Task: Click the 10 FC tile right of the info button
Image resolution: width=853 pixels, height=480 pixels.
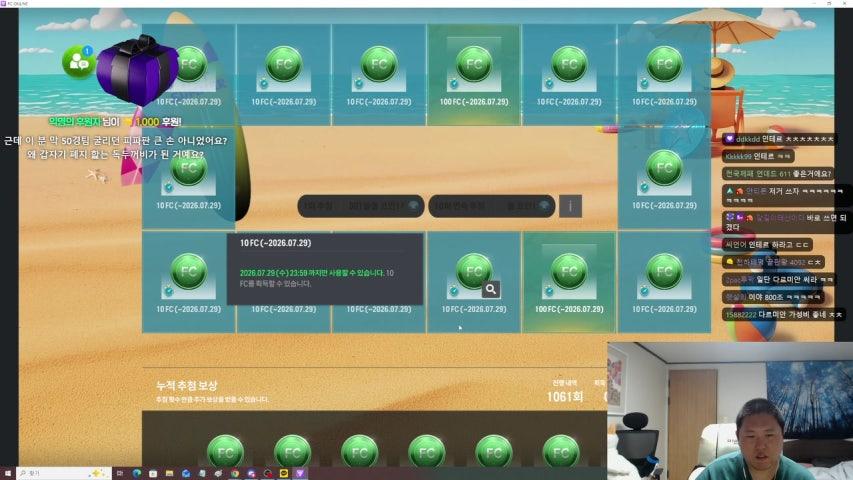Action: coord(664,179)
